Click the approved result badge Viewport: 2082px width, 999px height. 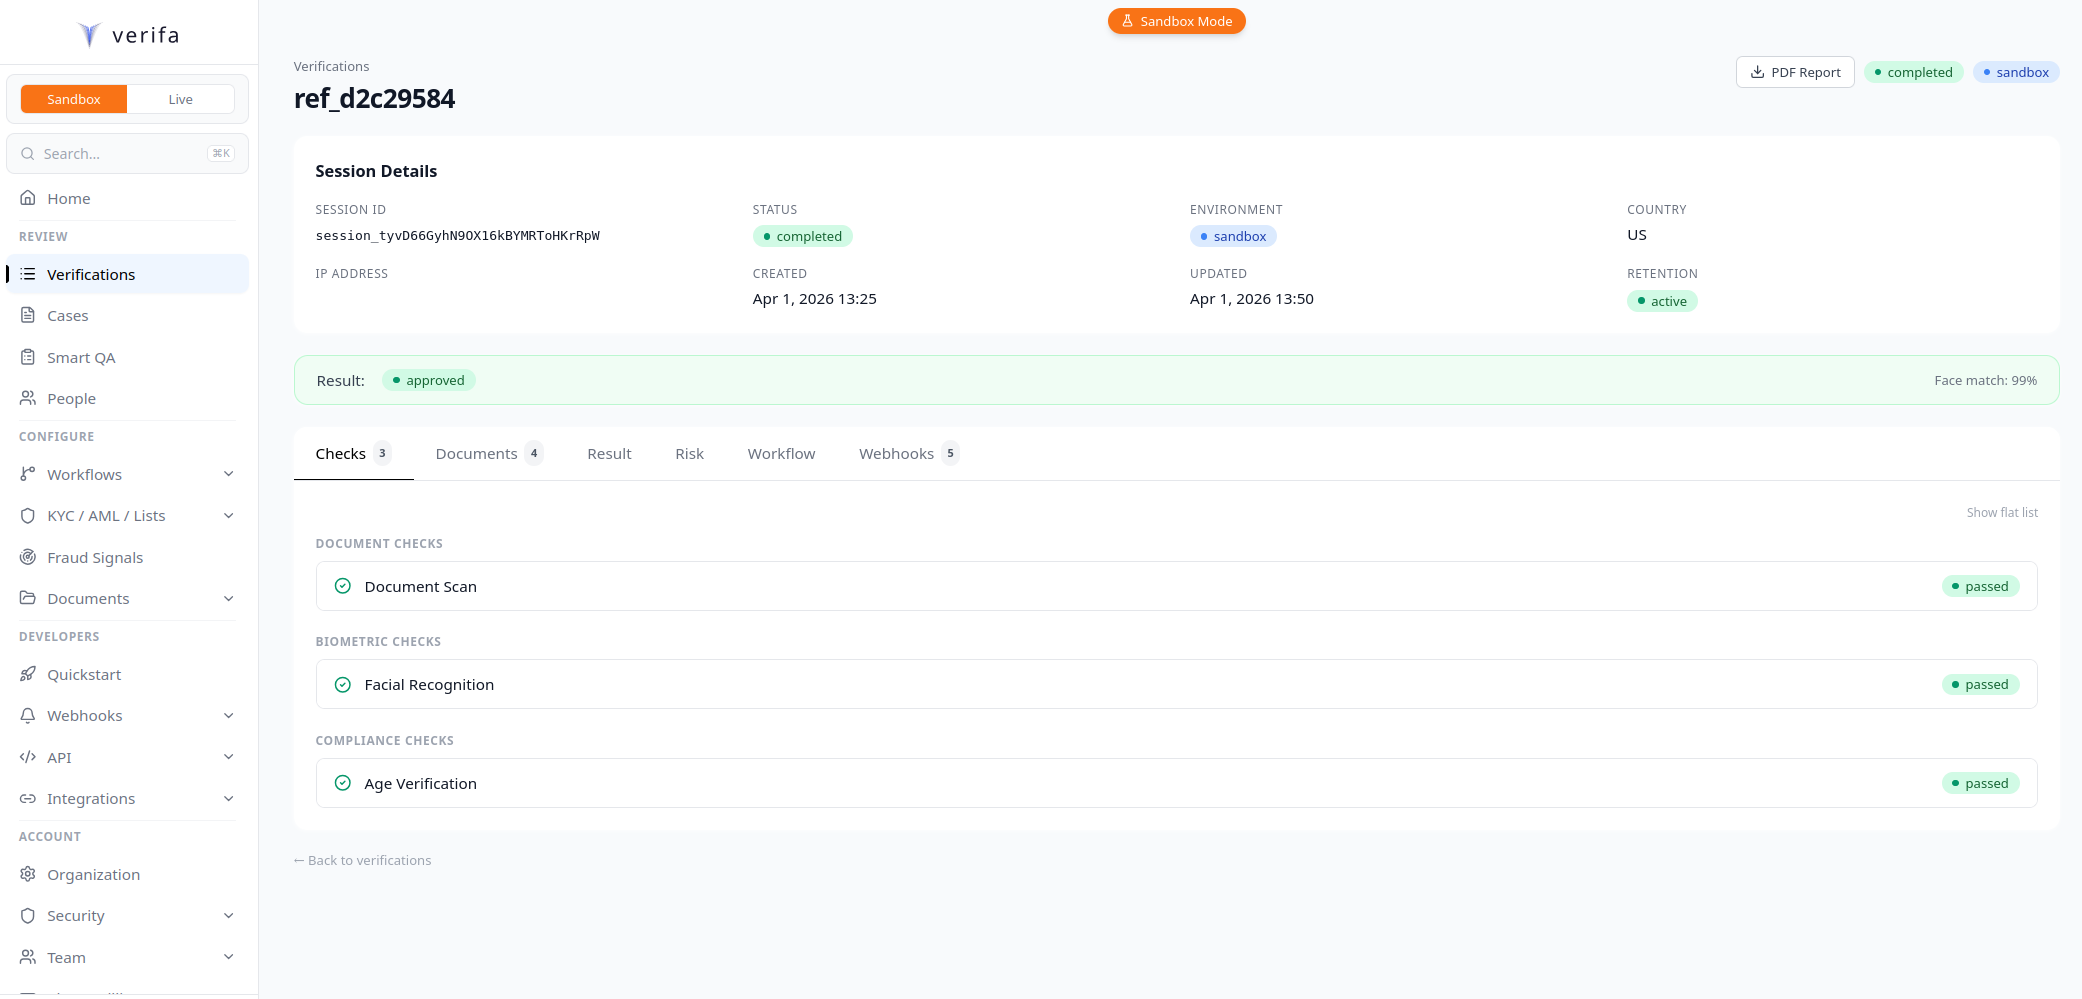428,380
